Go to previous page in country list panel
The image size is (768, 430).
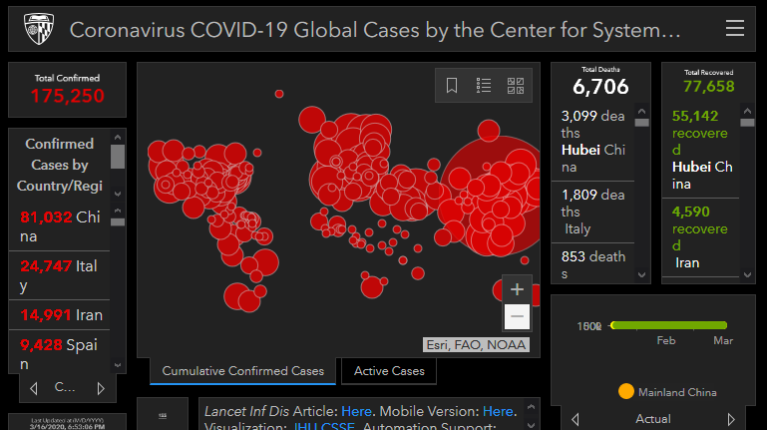35,387
